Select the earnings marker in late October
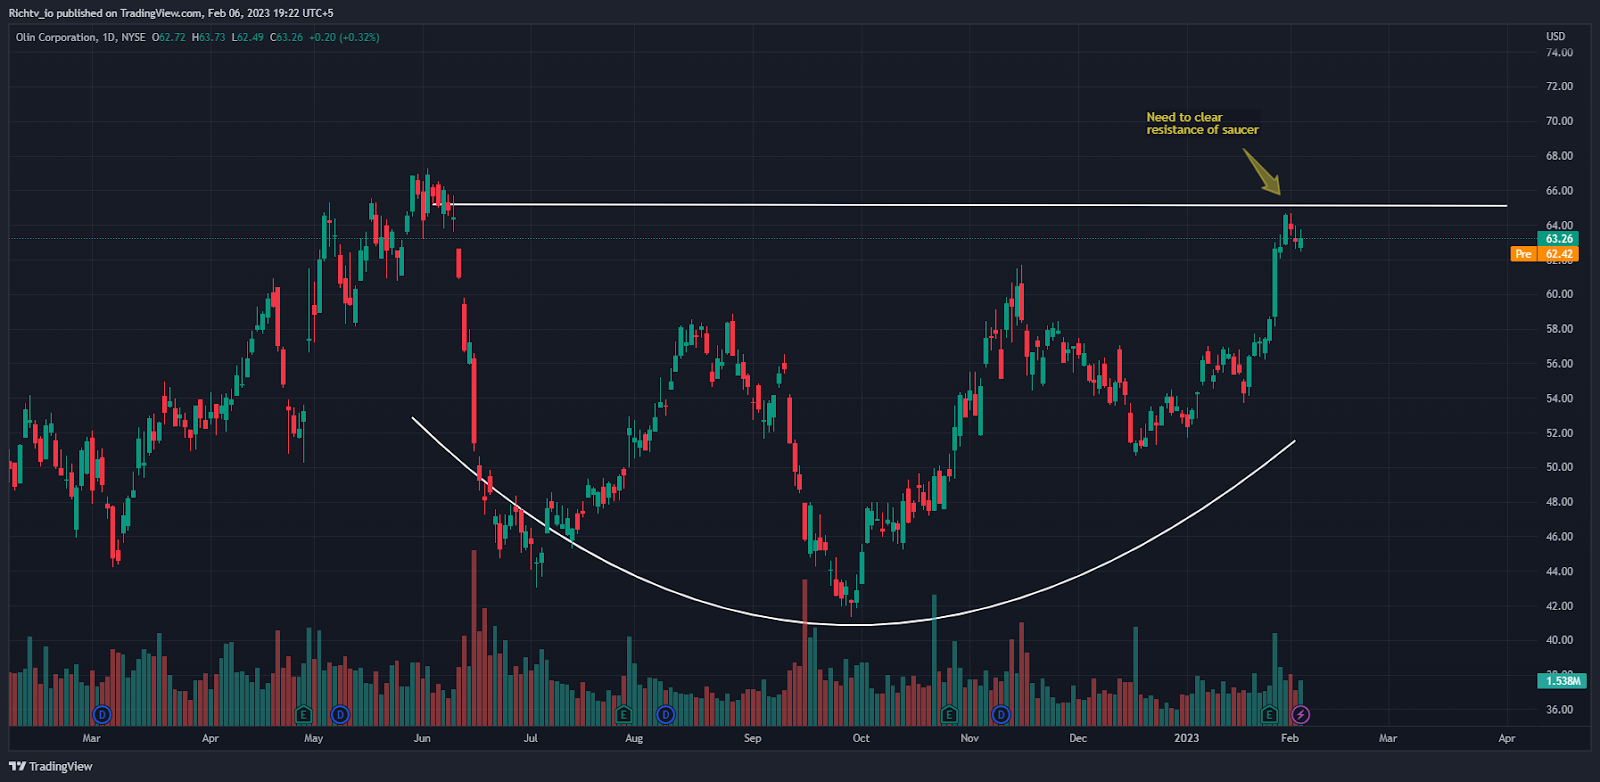The height and width of the screenshot is (782, 1600). (x=949, y=715)
